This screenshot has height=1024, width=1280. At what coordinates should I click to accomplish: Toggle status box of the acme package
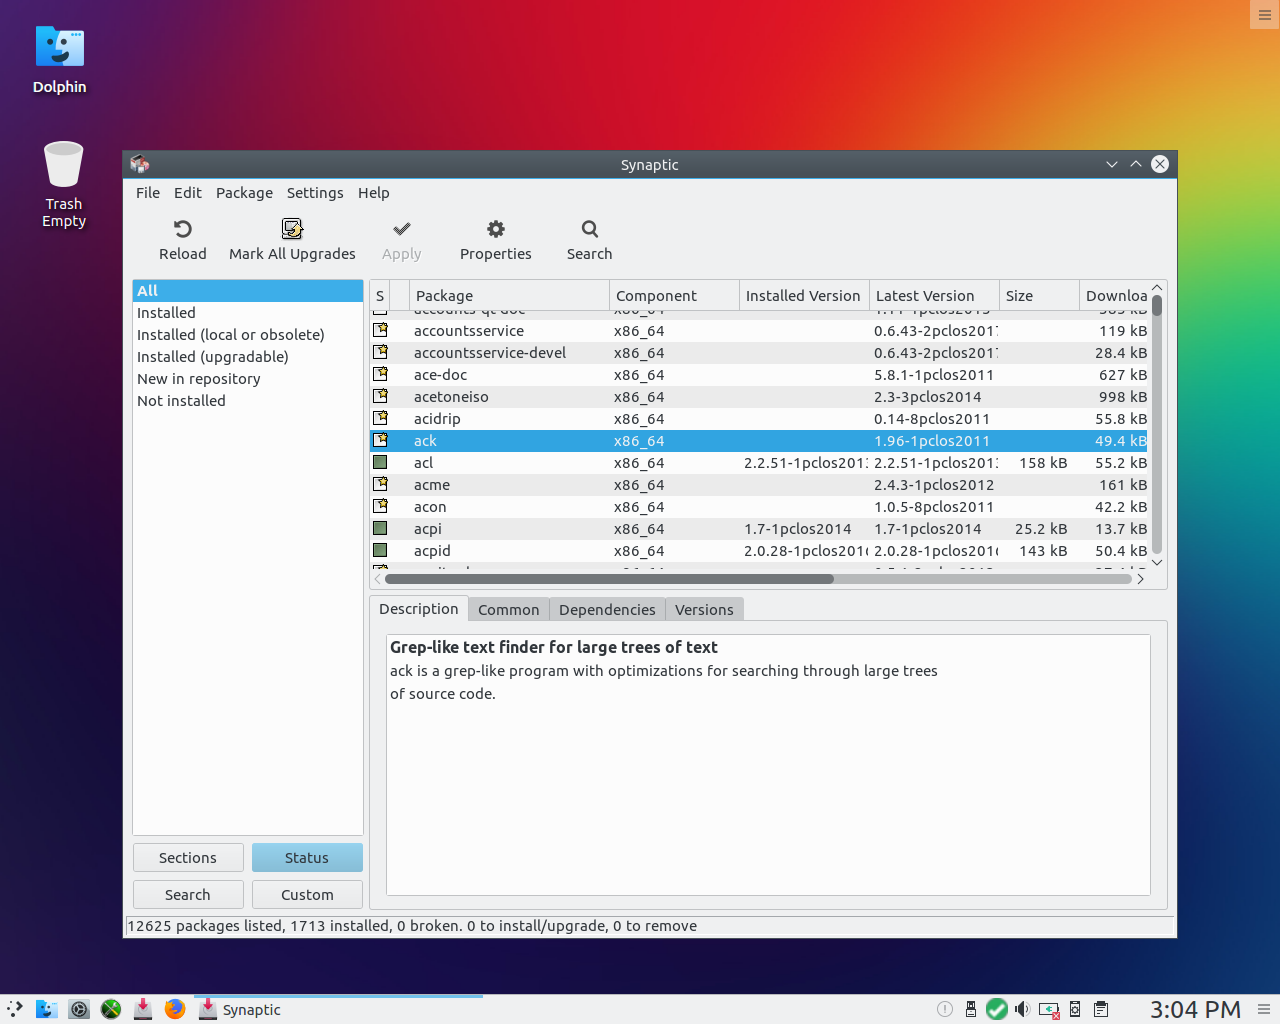coord(380,484)
